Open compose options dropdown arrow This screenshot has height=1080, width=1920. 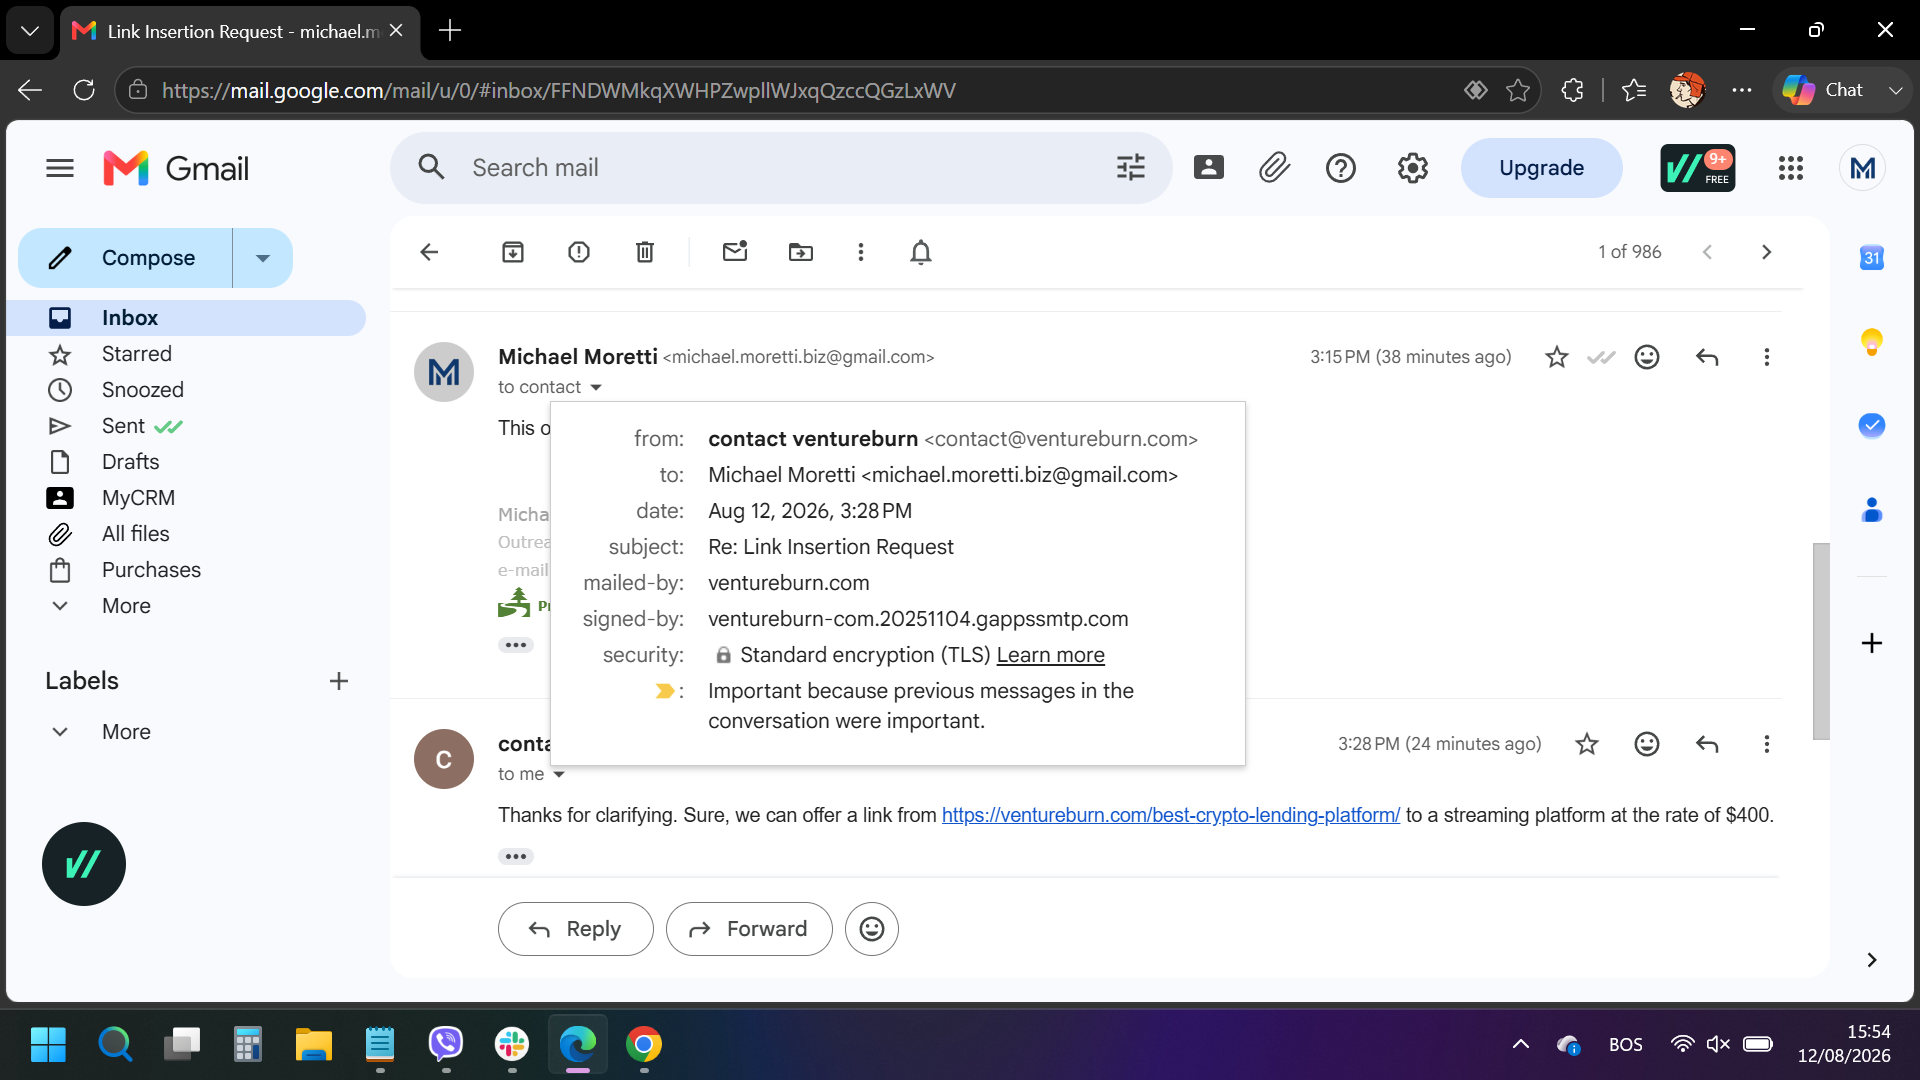click(263, 258)
